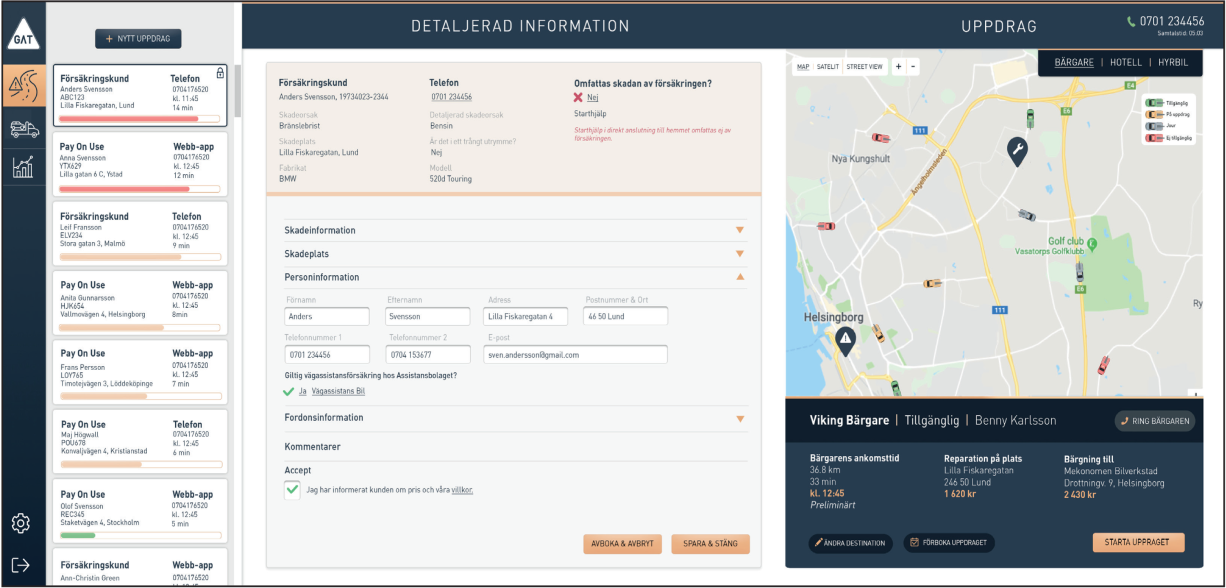
Task: Click orange car south of route 111
Action: pyautogui.click(x=932, y=283)
